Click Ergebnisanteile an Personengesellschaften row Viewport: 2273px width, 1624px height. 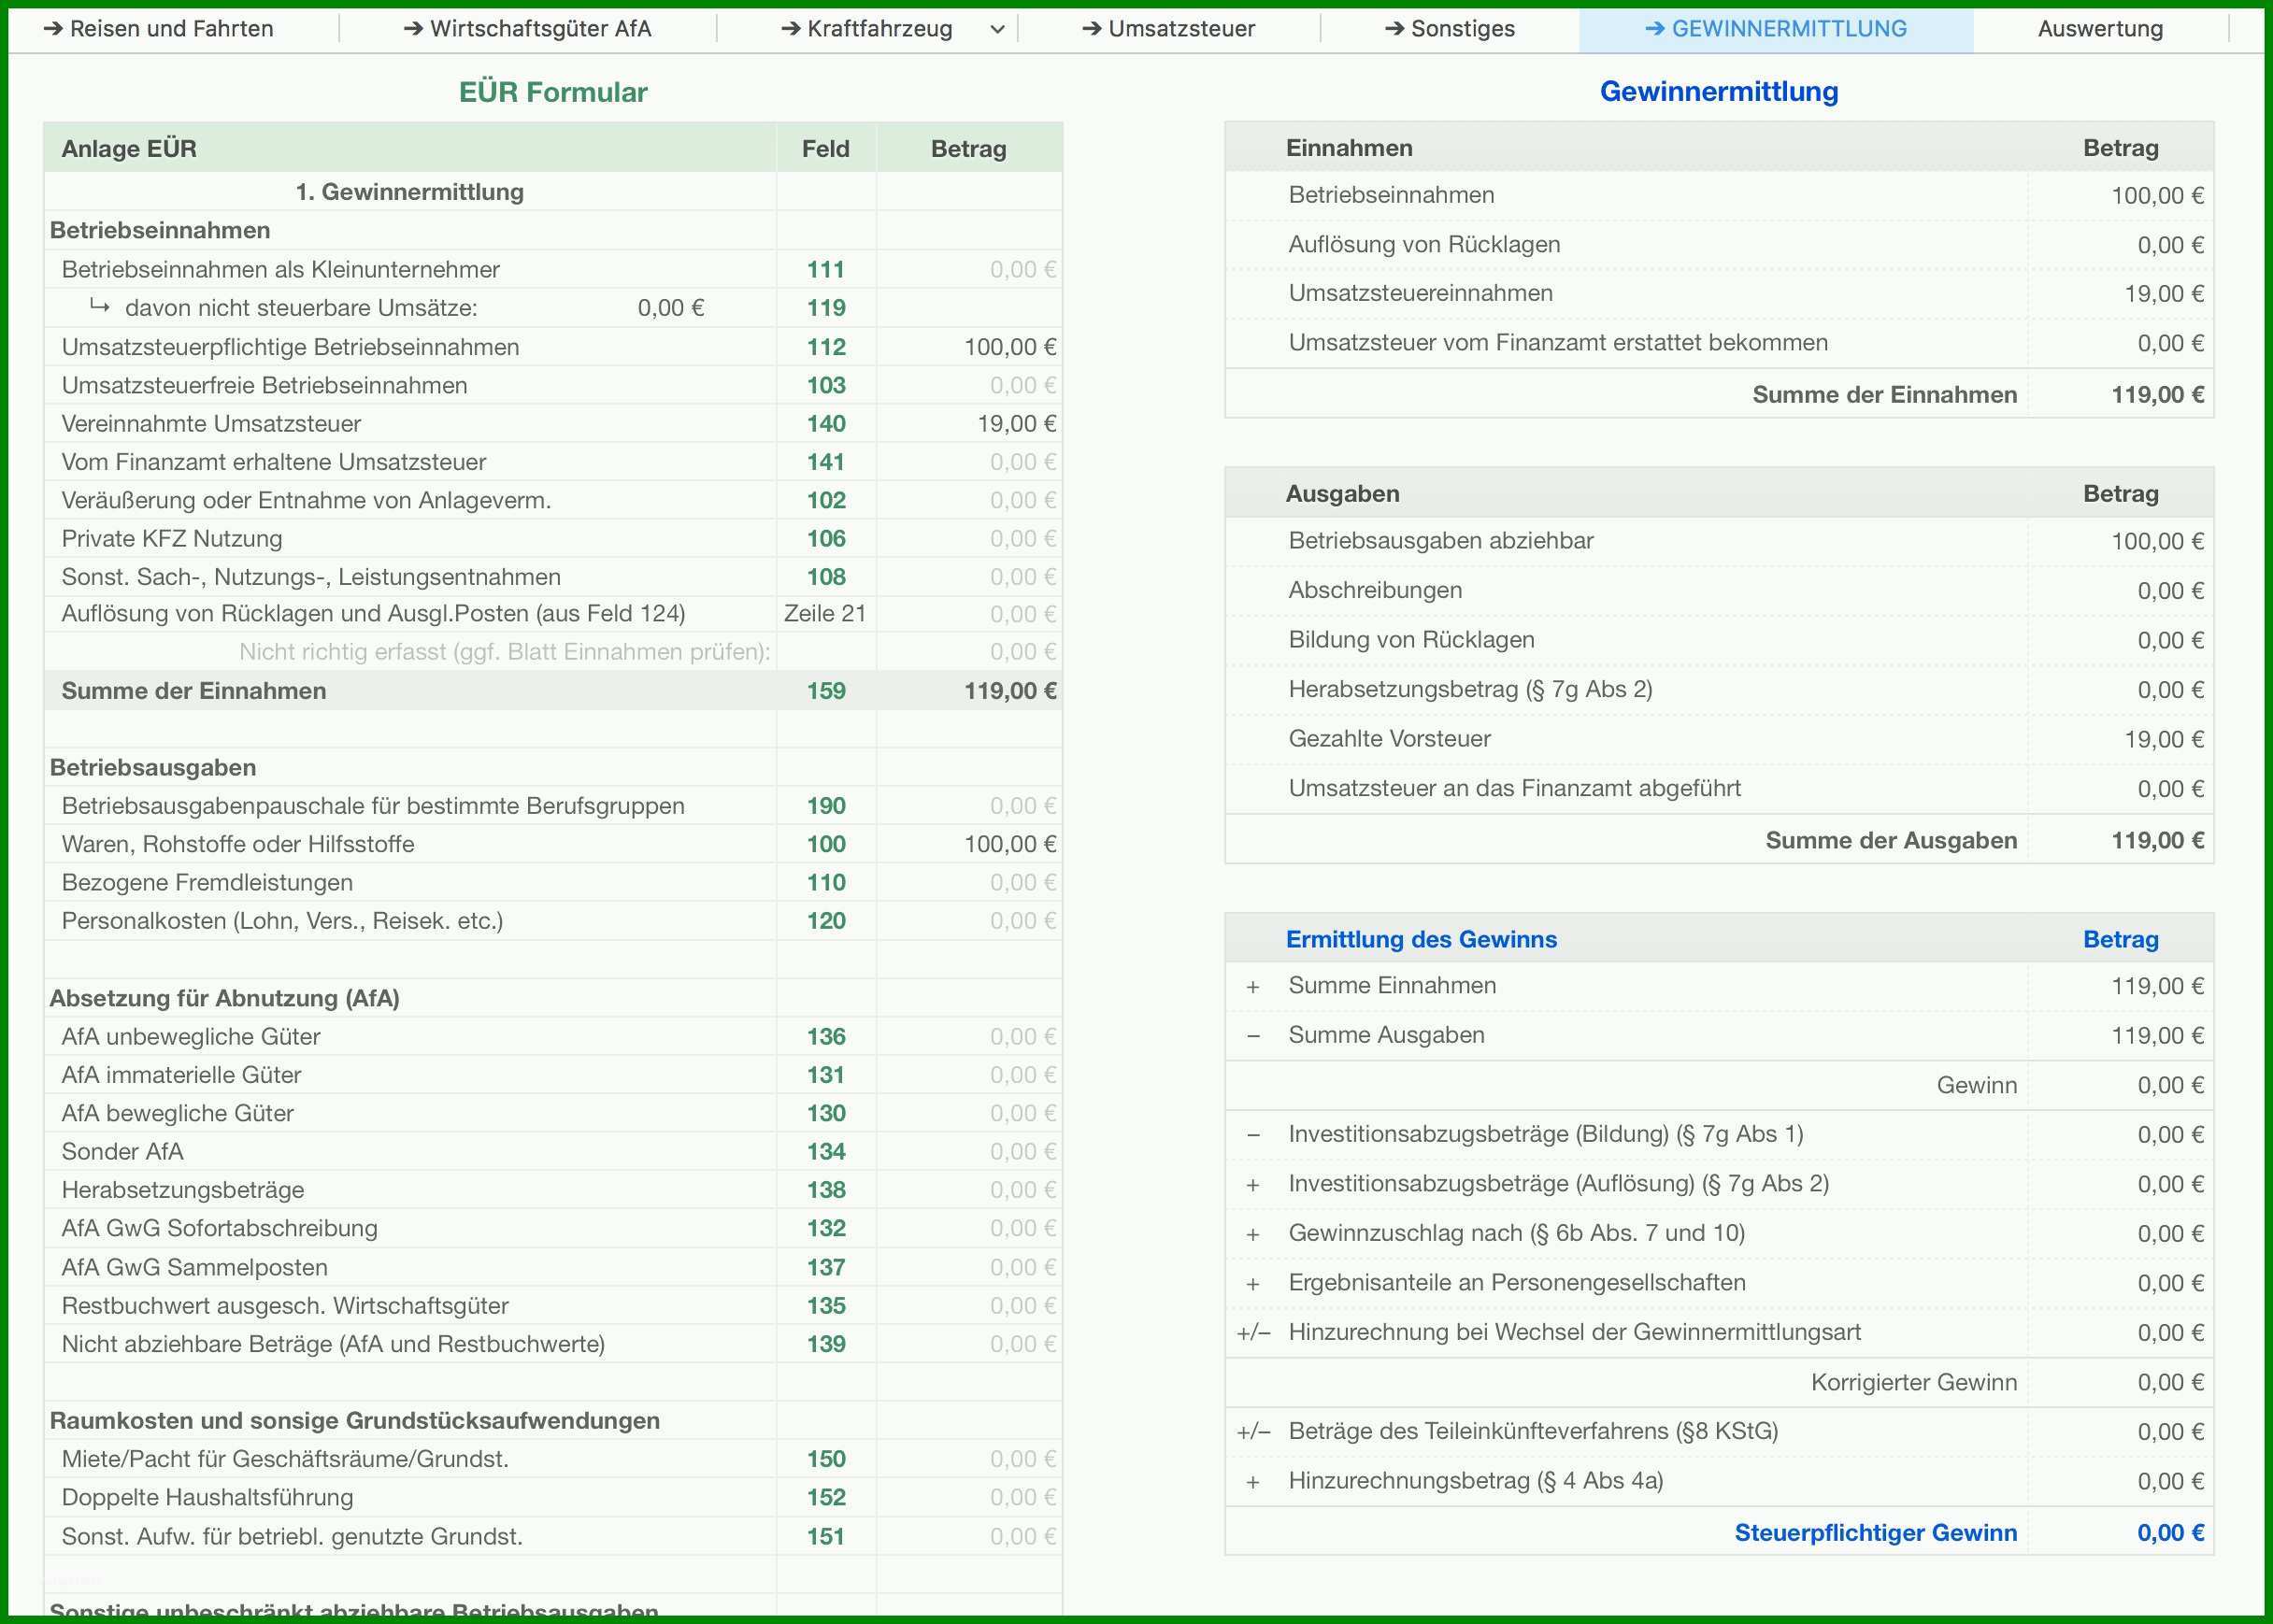coord(1719,1283)
